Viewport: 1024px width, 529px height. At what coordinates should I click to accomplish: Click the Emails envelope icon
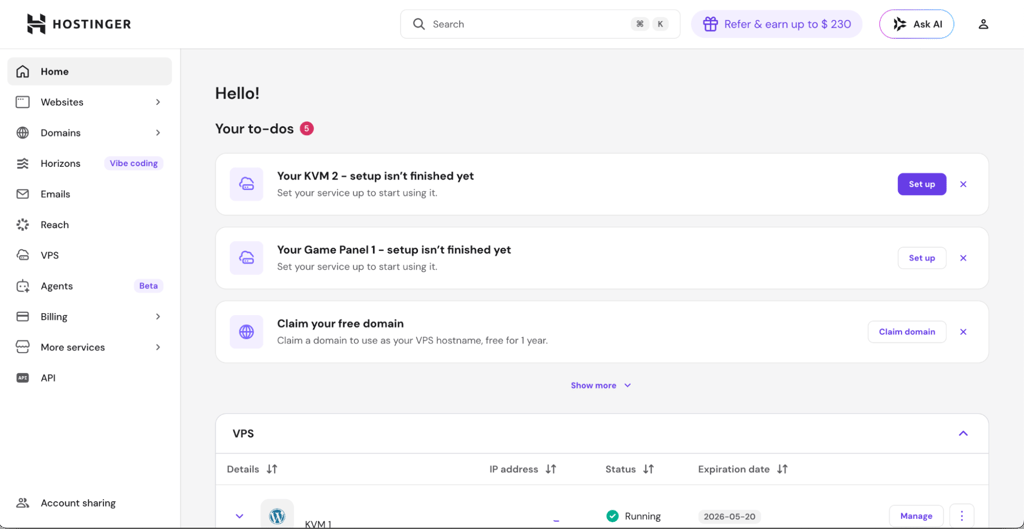tap(23, 194)
